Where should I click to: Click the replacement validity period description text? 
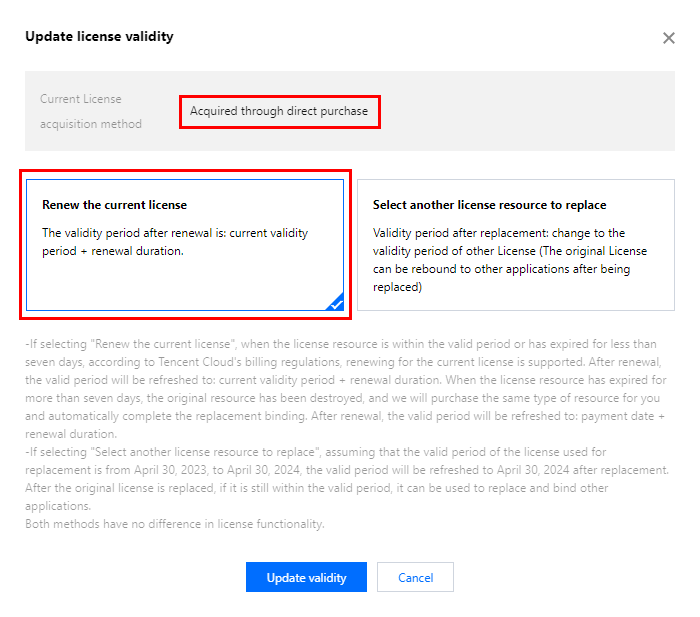(x=508, y=260)
